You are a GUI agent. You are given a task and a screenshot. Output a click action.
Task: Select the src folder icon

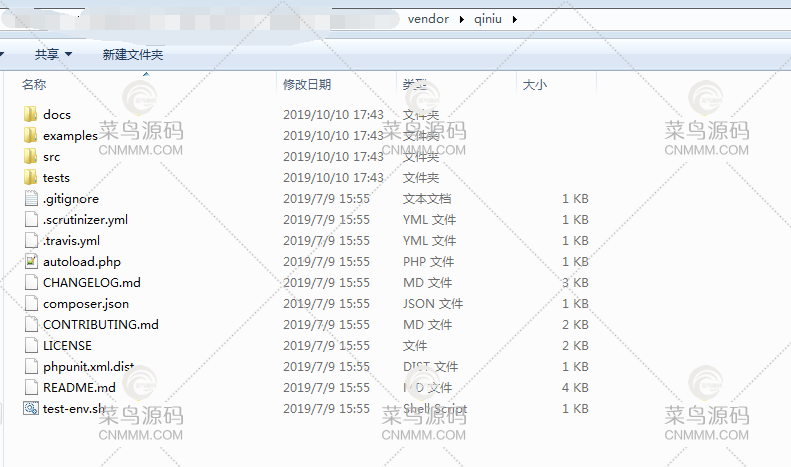tap(30, 156)
